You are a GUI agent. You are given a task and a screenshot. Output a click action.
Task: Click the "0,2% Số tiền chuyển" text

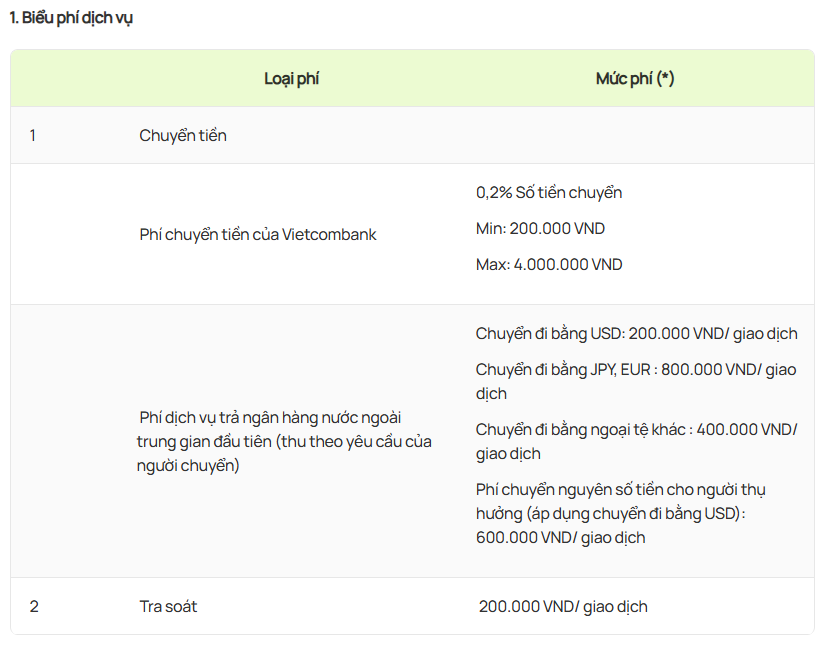(x=549, y=193)
